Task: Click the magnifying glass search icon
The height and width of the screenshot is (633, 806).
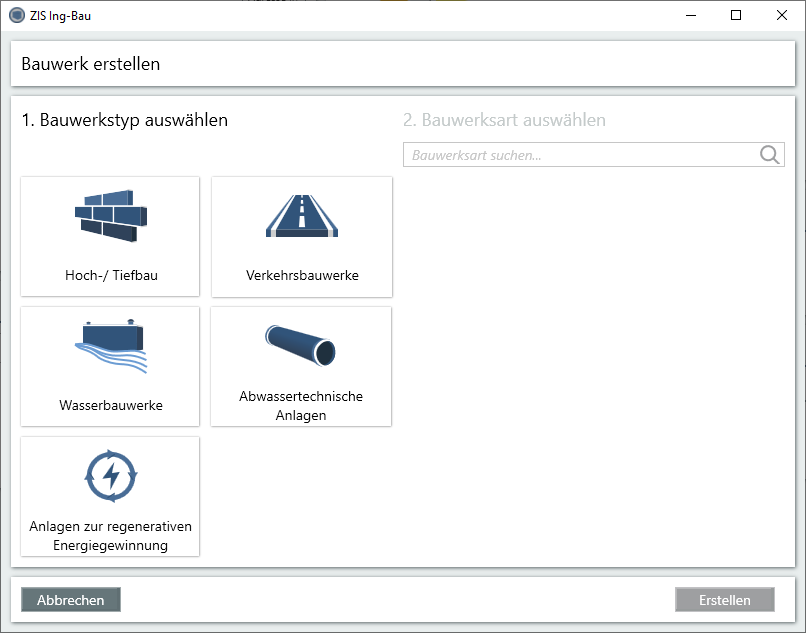Action: coord(769,155)
